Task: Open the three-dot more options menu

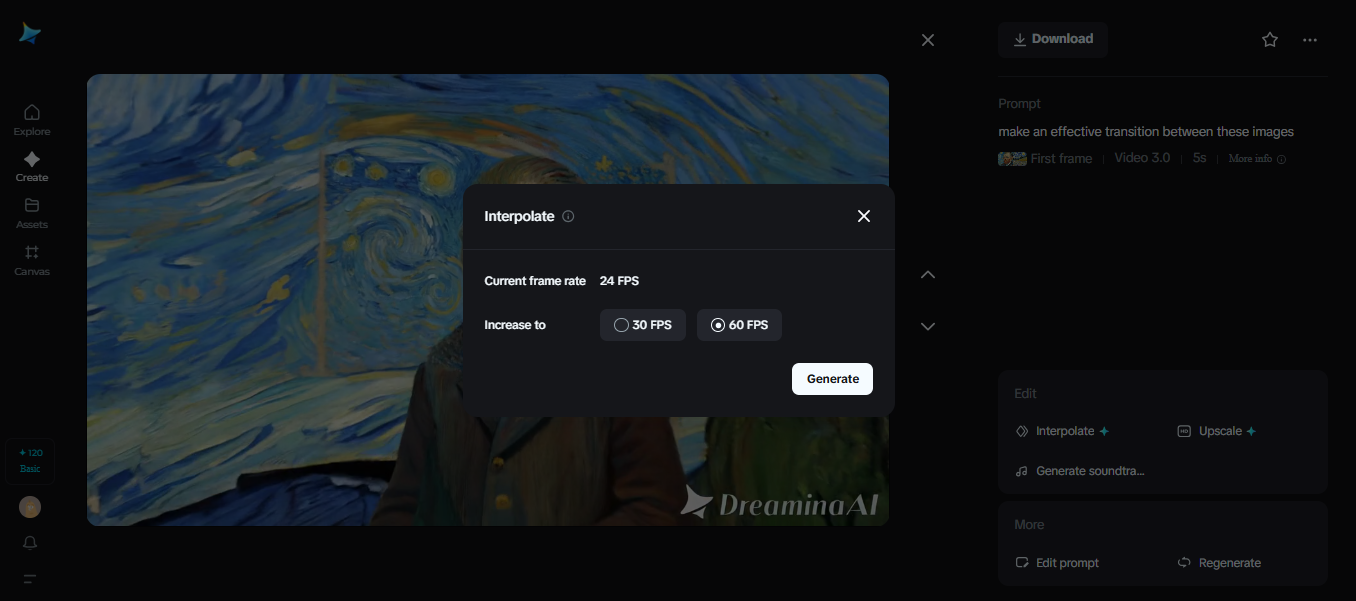Action: 1310,40
